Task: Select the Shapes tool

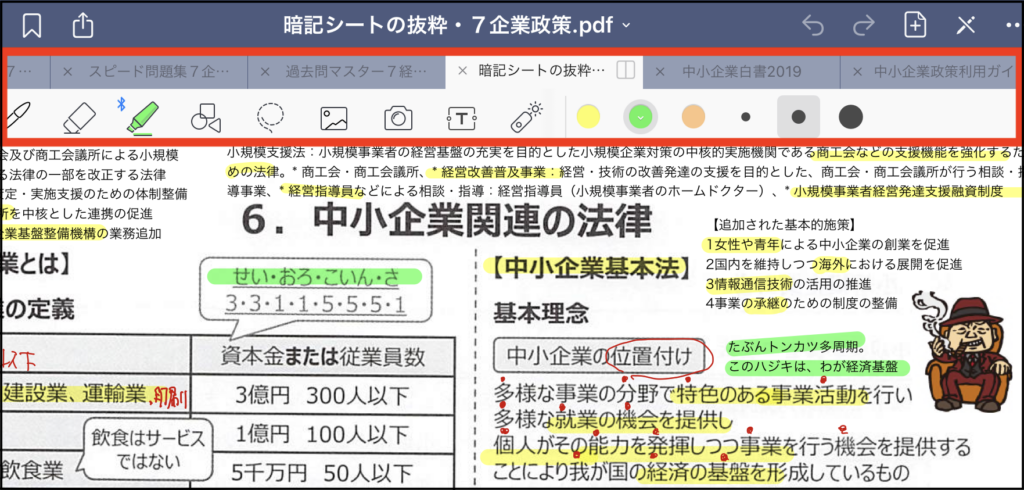Action: click(205, 118)
